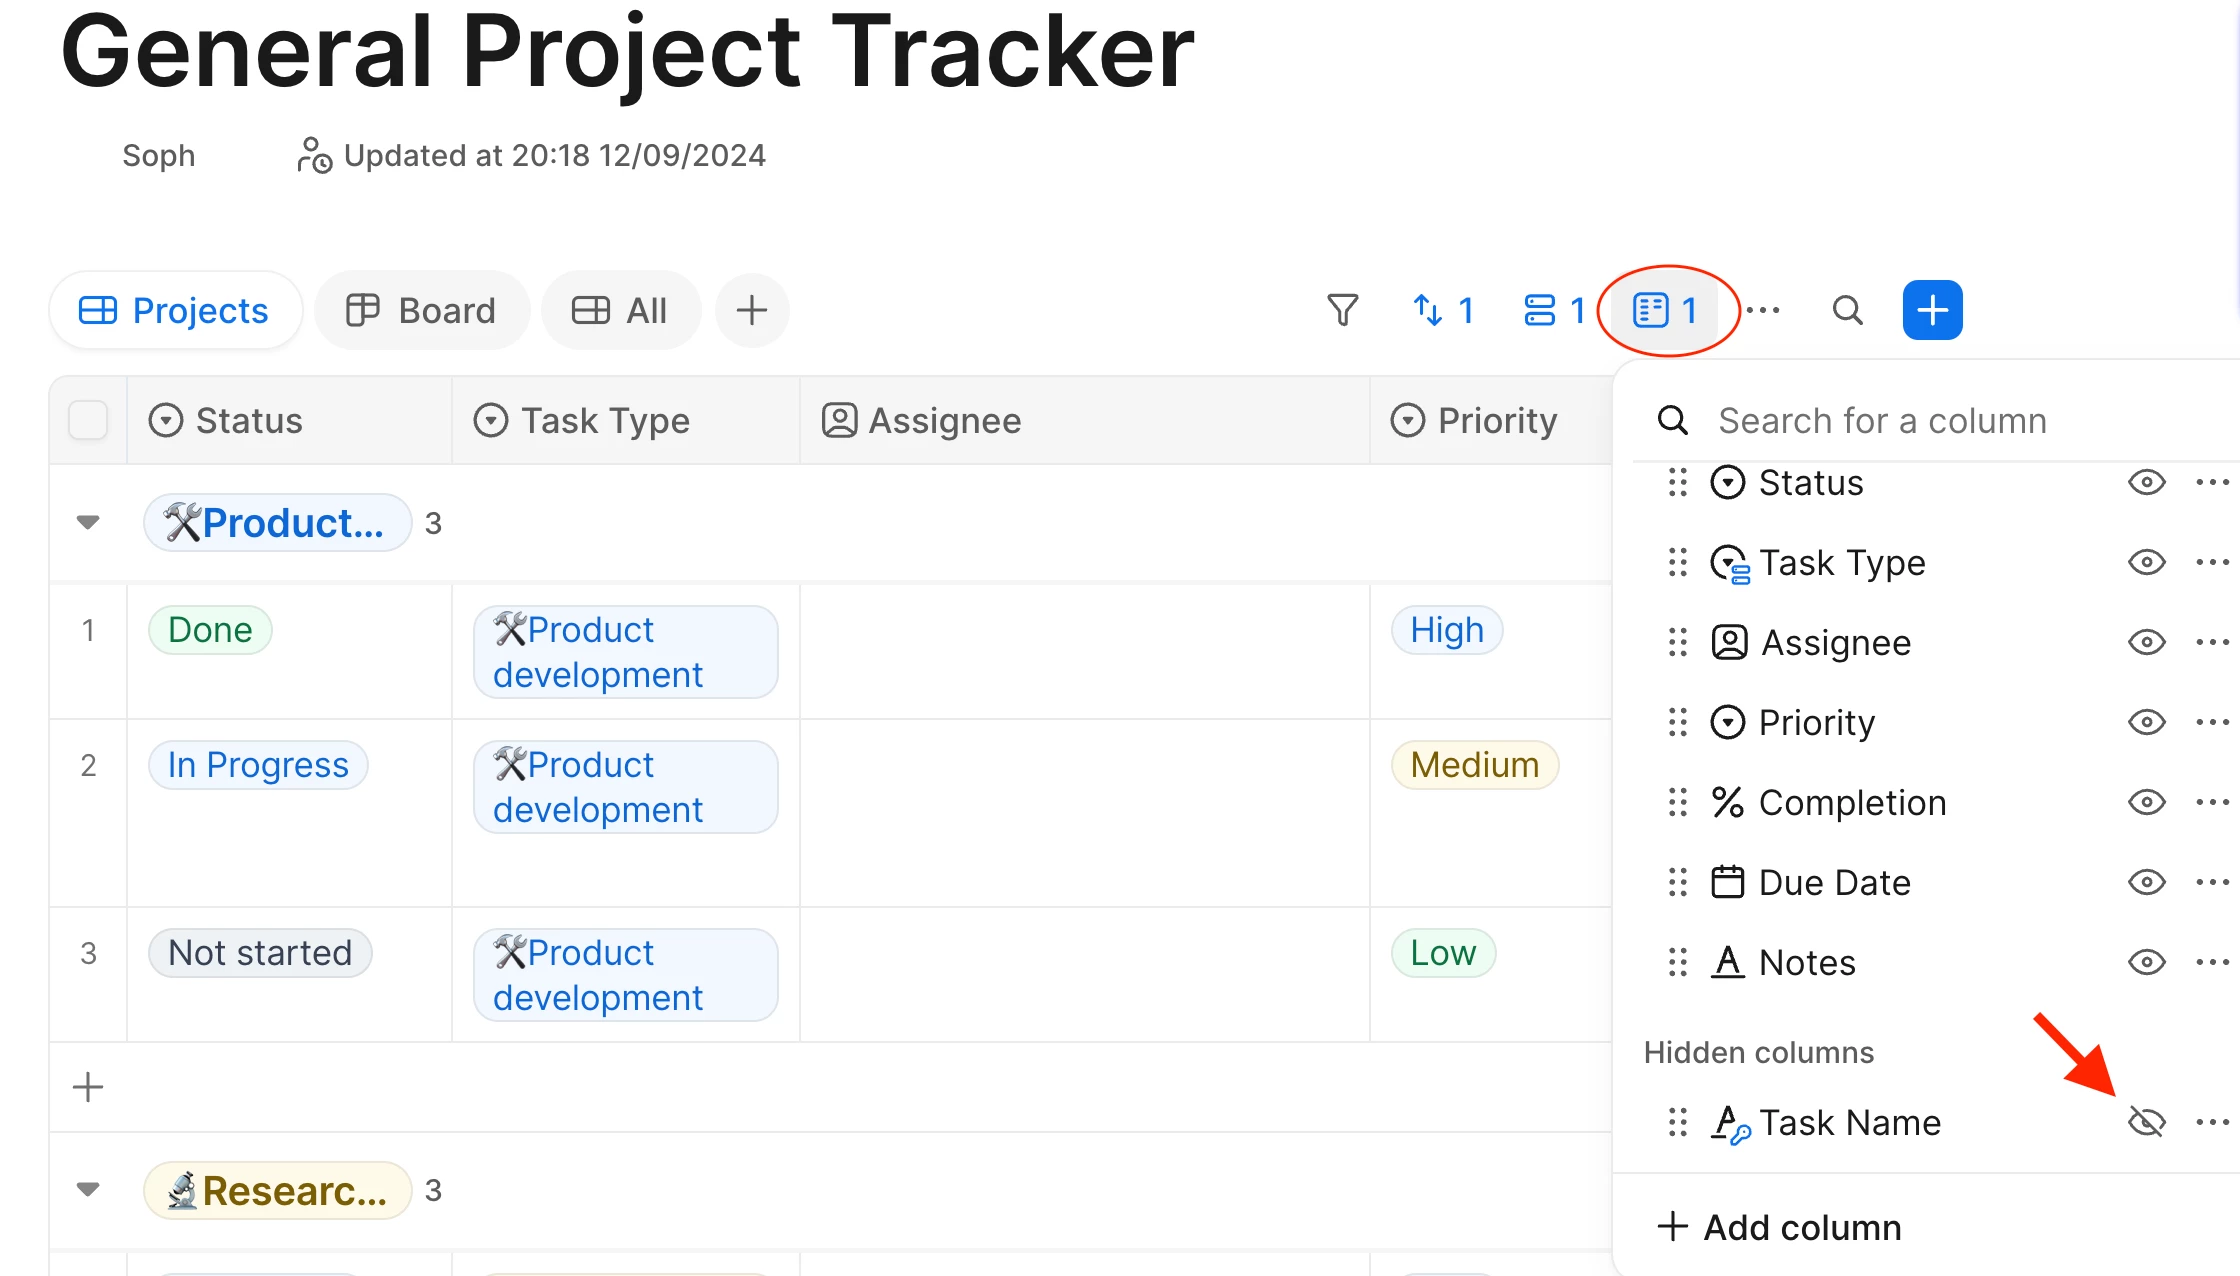Click drag handle beside Completion column
2240x1276 pixels.
(1677, 802)
